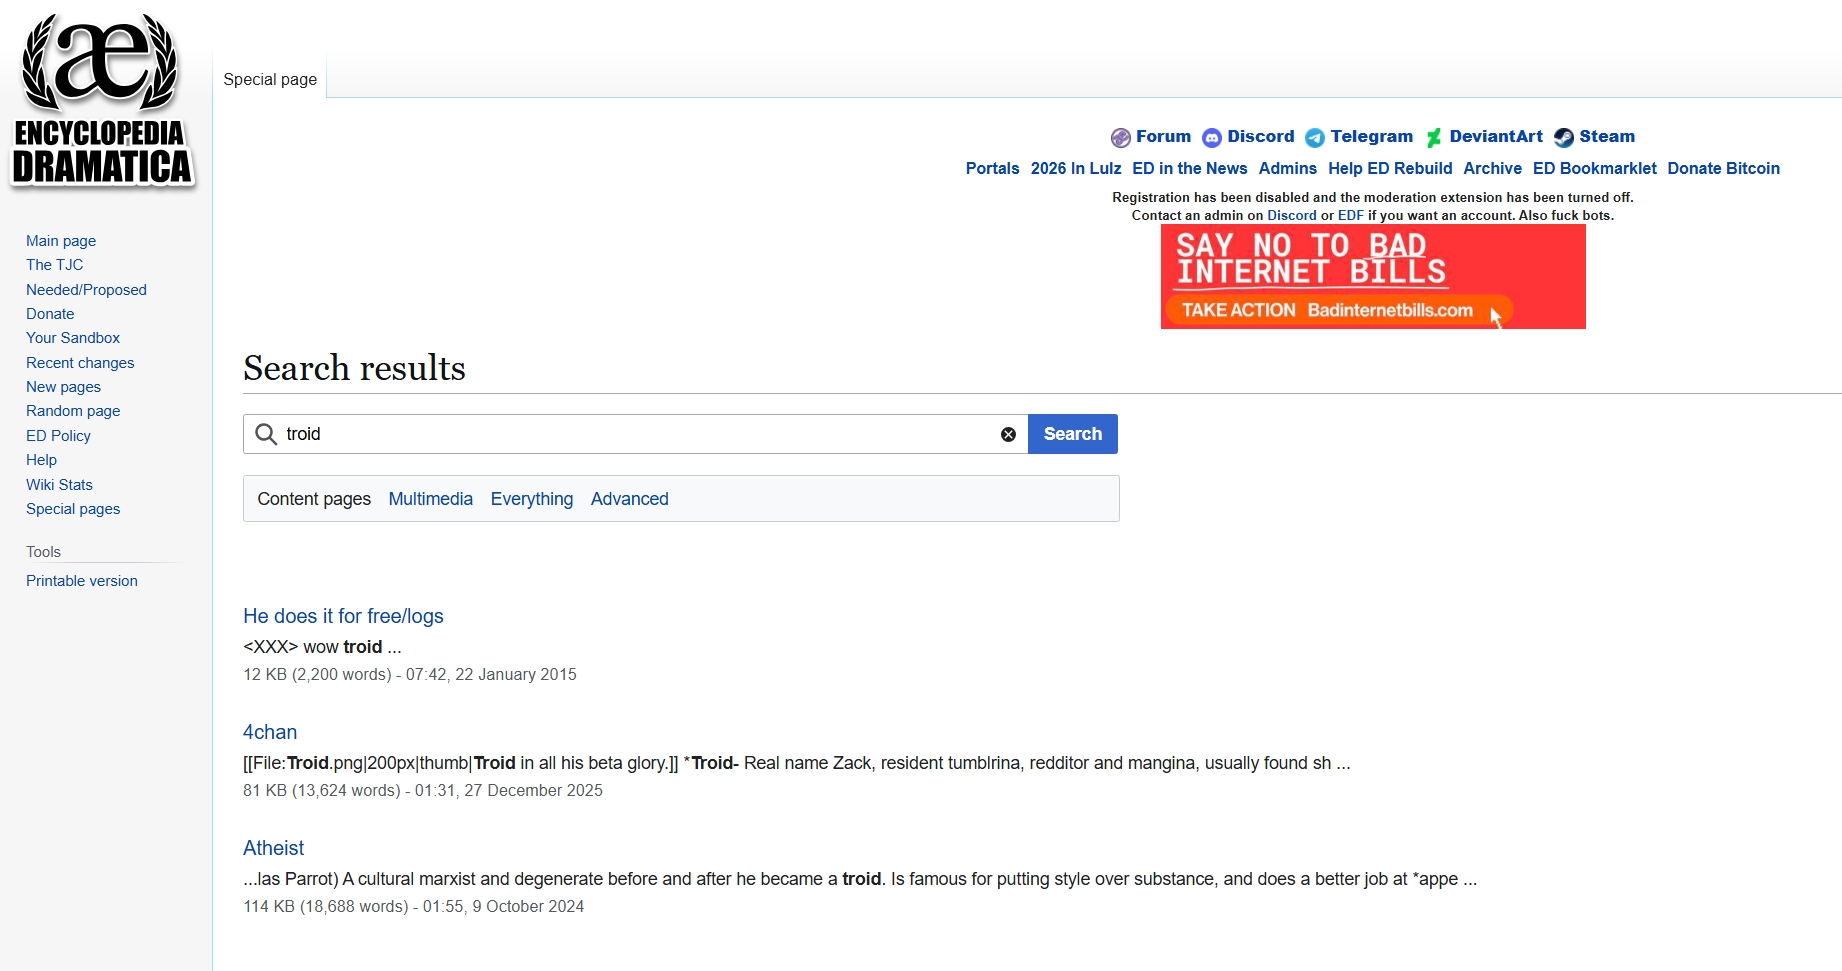Go to Main page in sidebar

(61, 241)
